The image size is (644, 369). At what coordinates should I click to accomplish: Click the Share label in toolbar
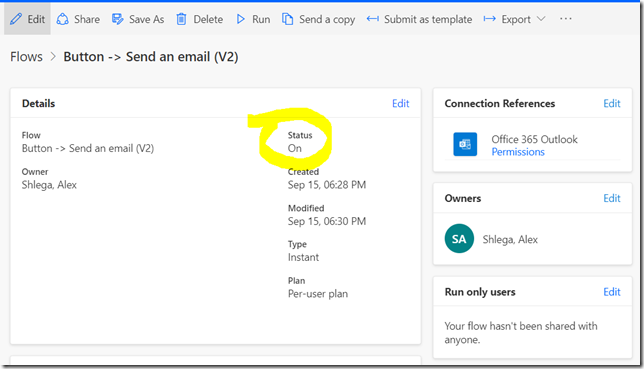pos(87,19)
